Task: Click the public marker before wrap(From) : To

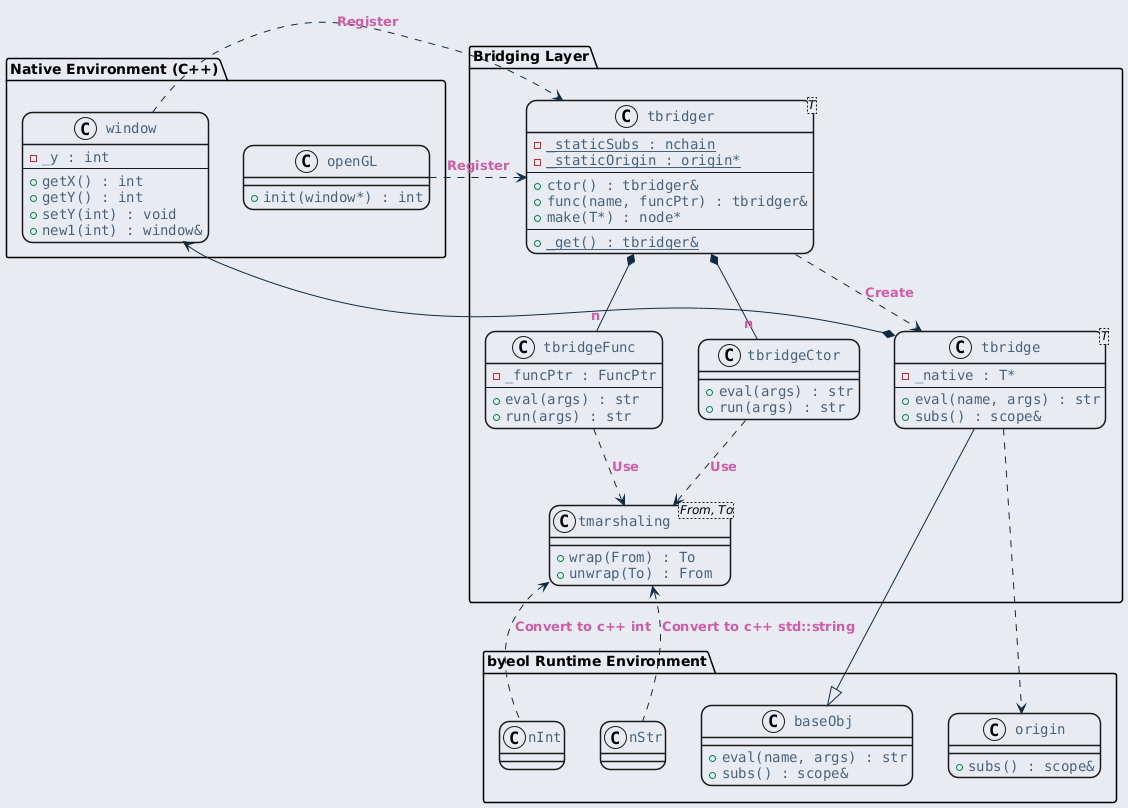Action: (x=560, y=558)
